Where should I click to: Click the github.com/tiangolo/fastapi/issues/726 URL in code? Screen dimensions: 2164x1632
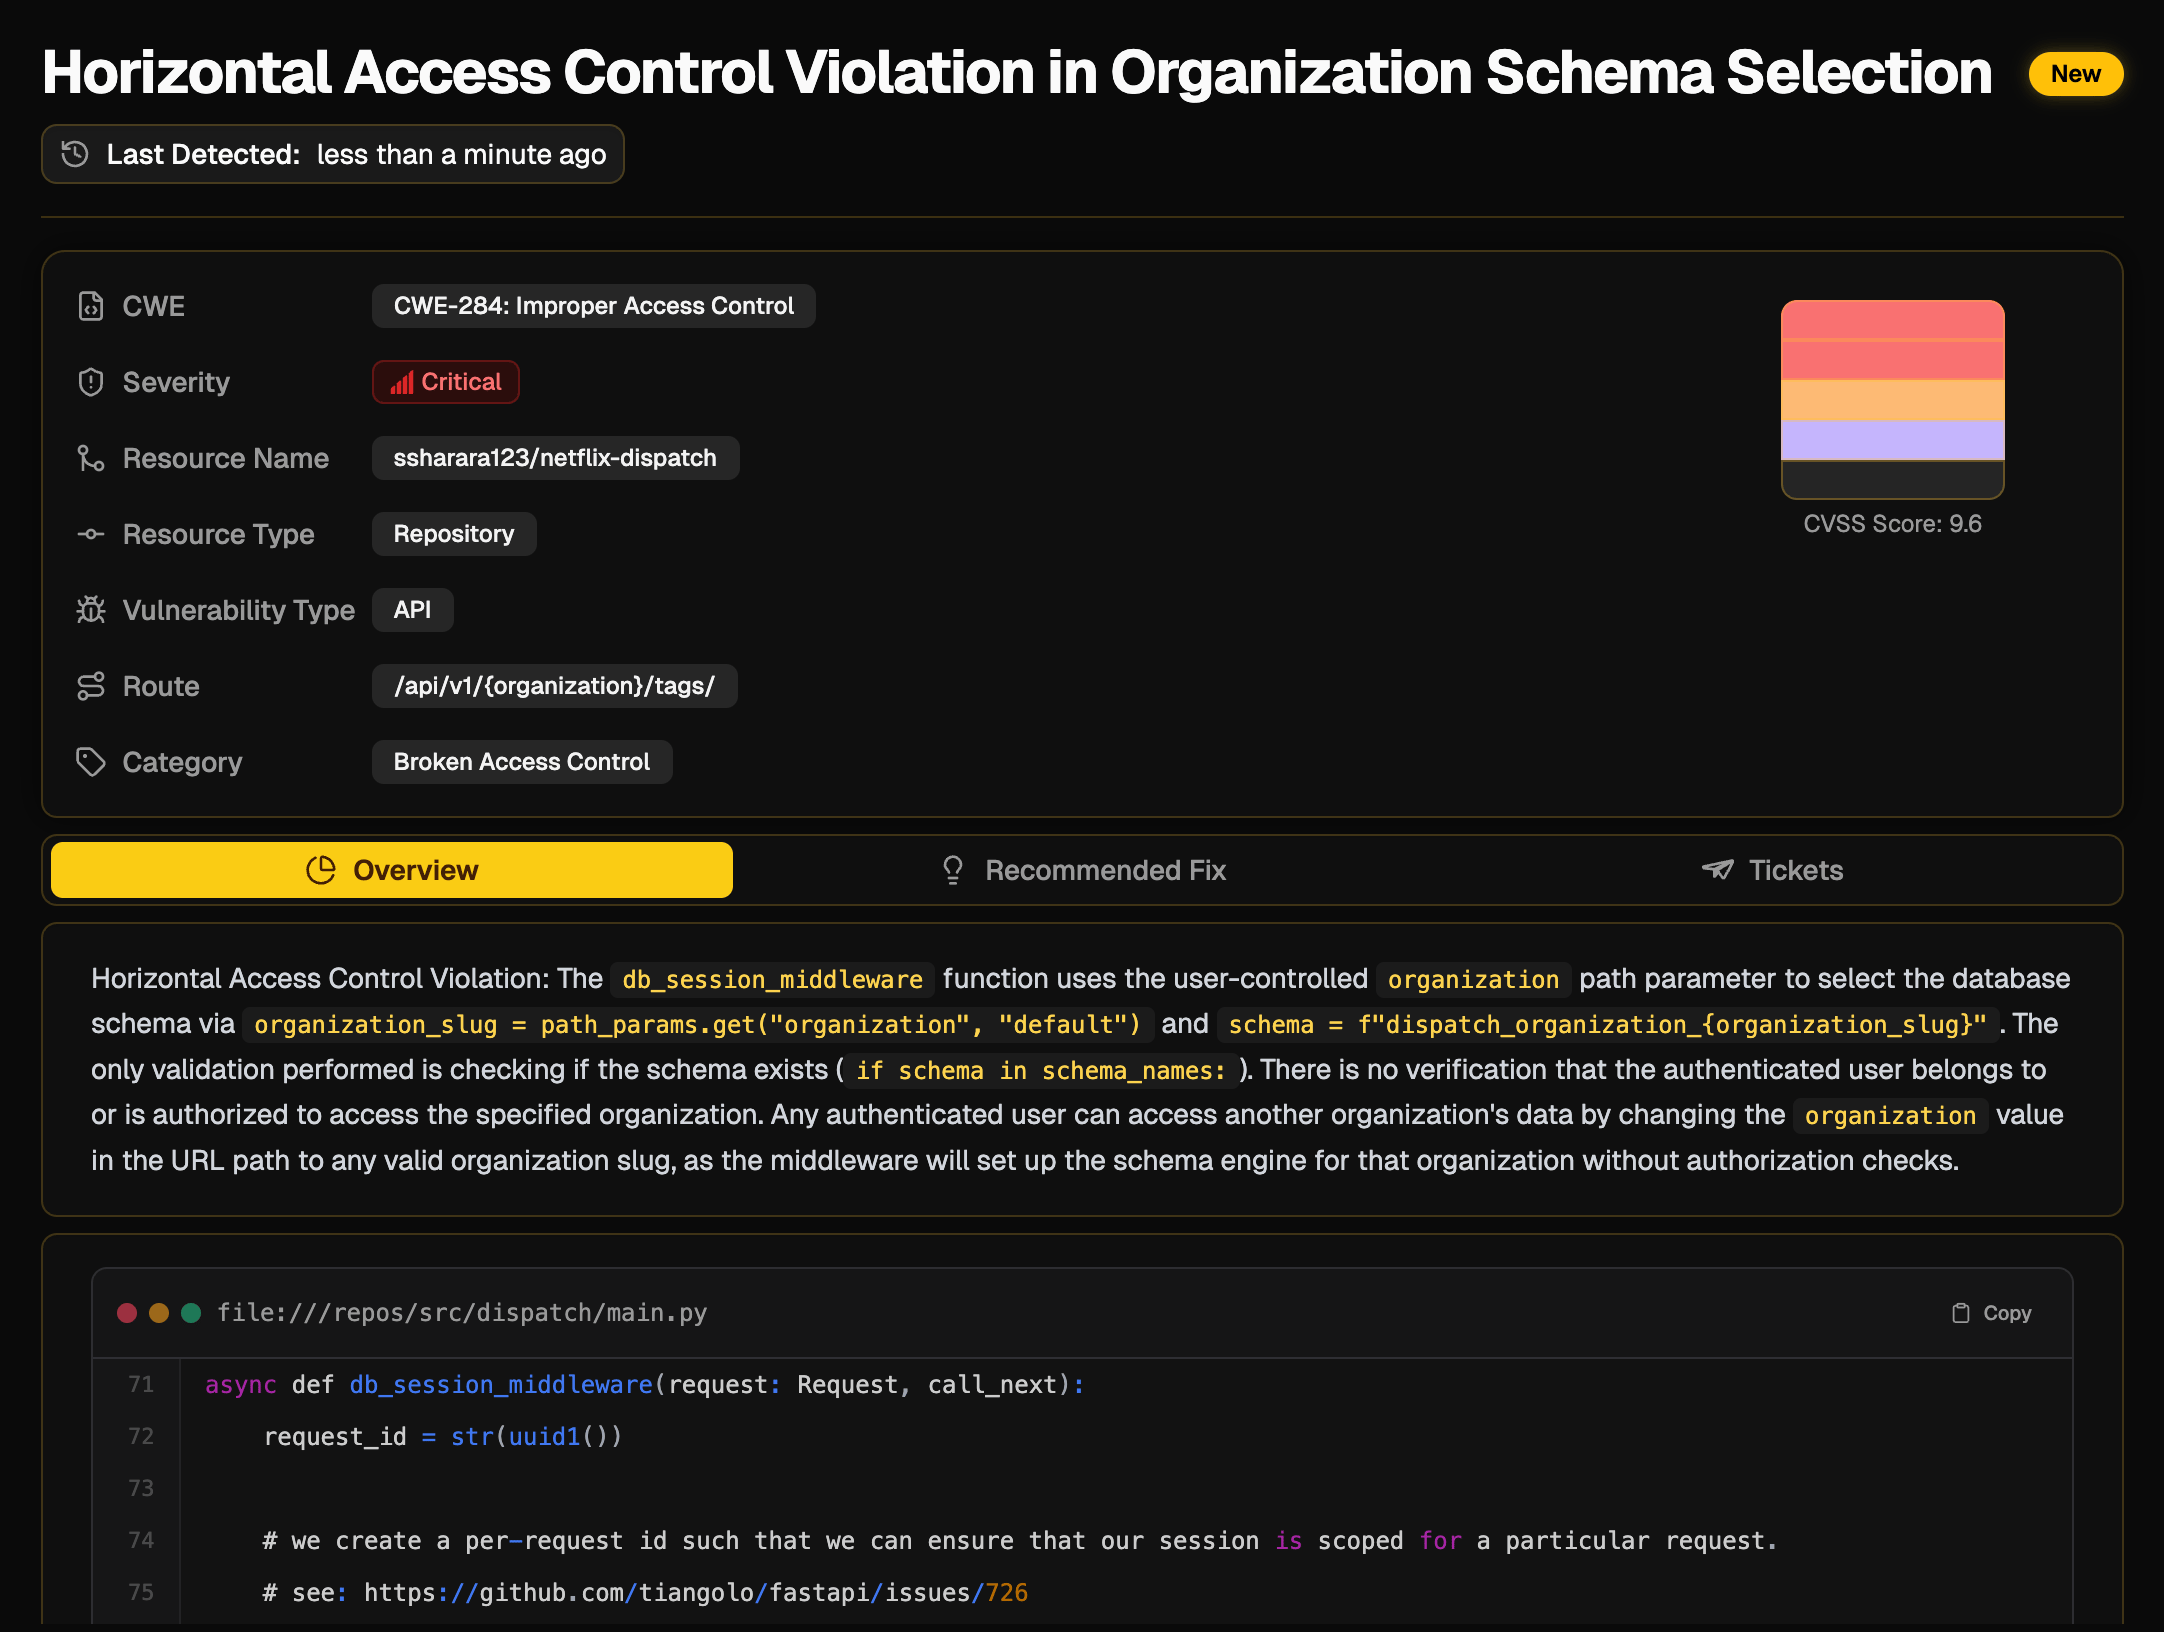(696, 1592)
